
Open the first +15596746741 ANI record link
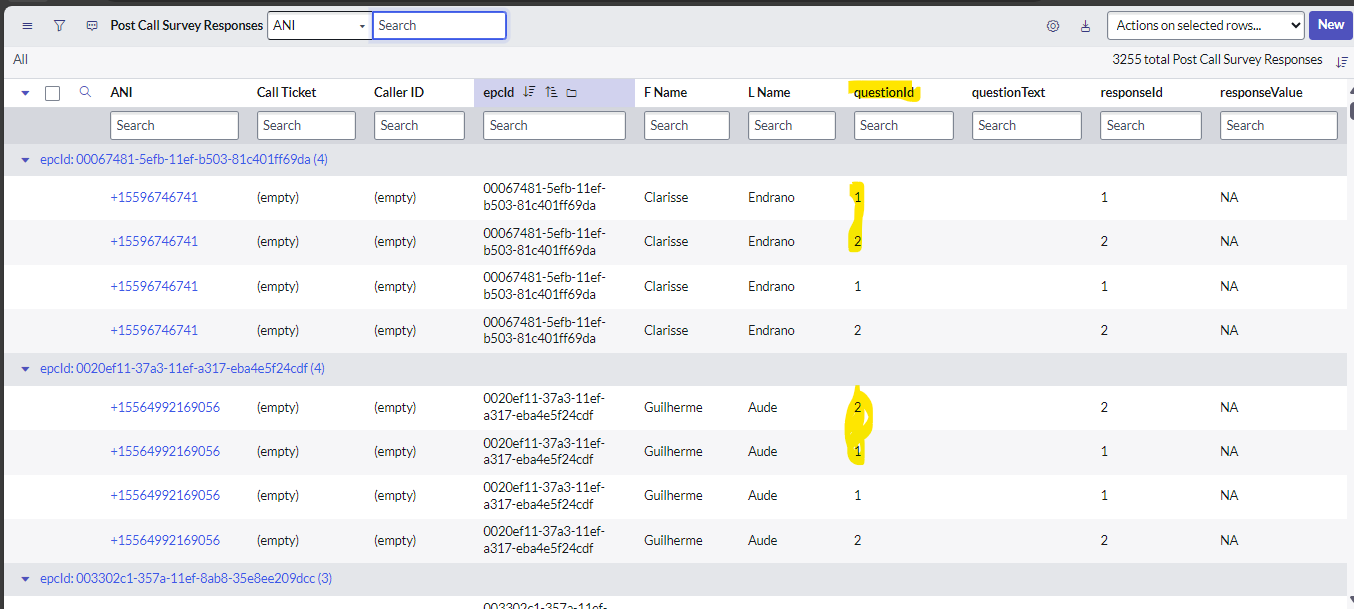point(154,198)
